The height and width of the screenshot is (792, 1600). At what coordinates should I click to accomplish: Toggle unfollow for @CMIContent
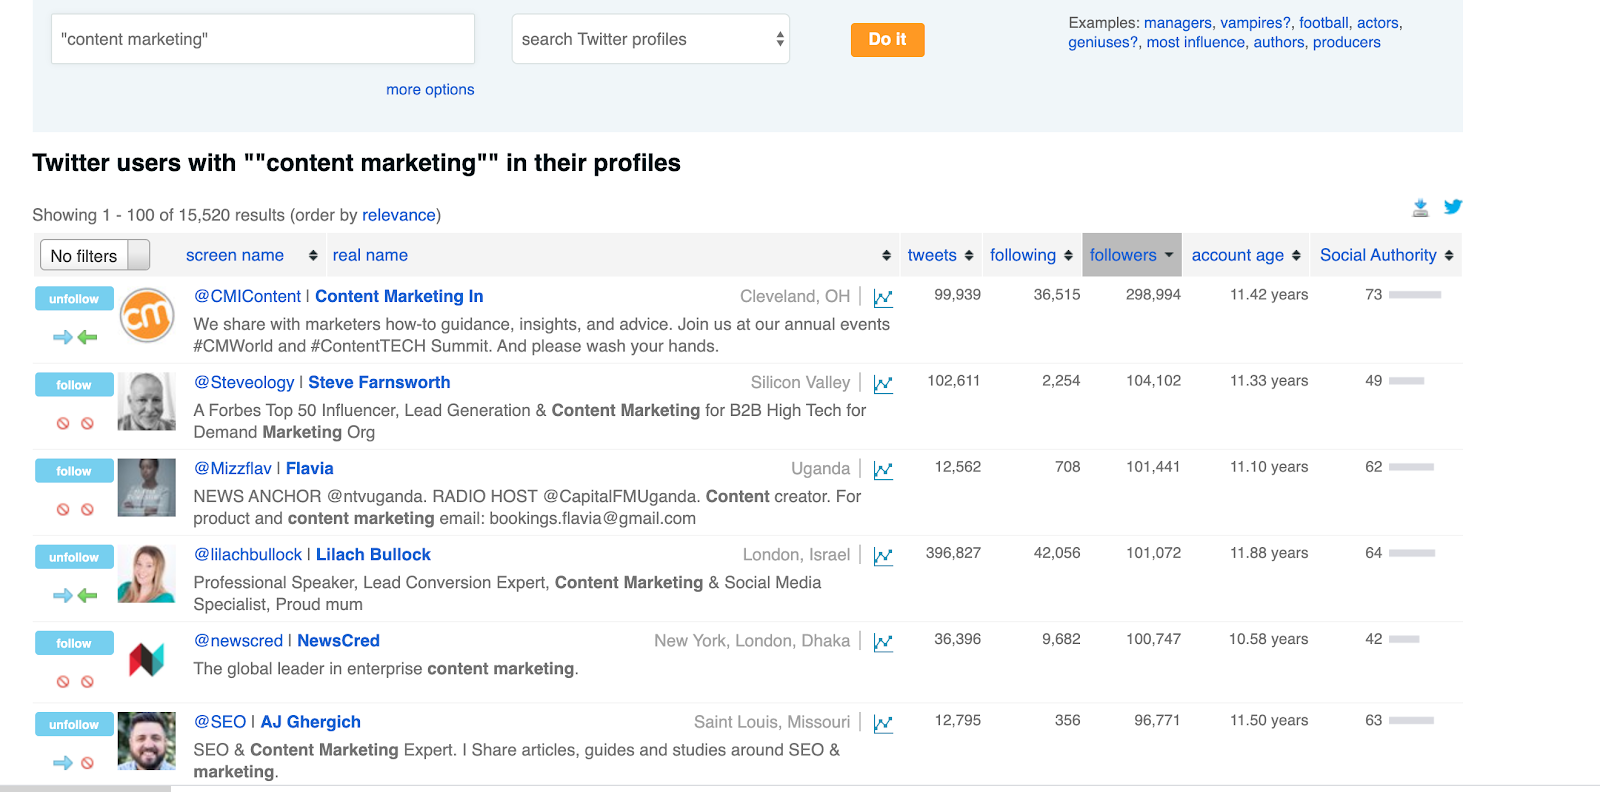pos(74,299)
